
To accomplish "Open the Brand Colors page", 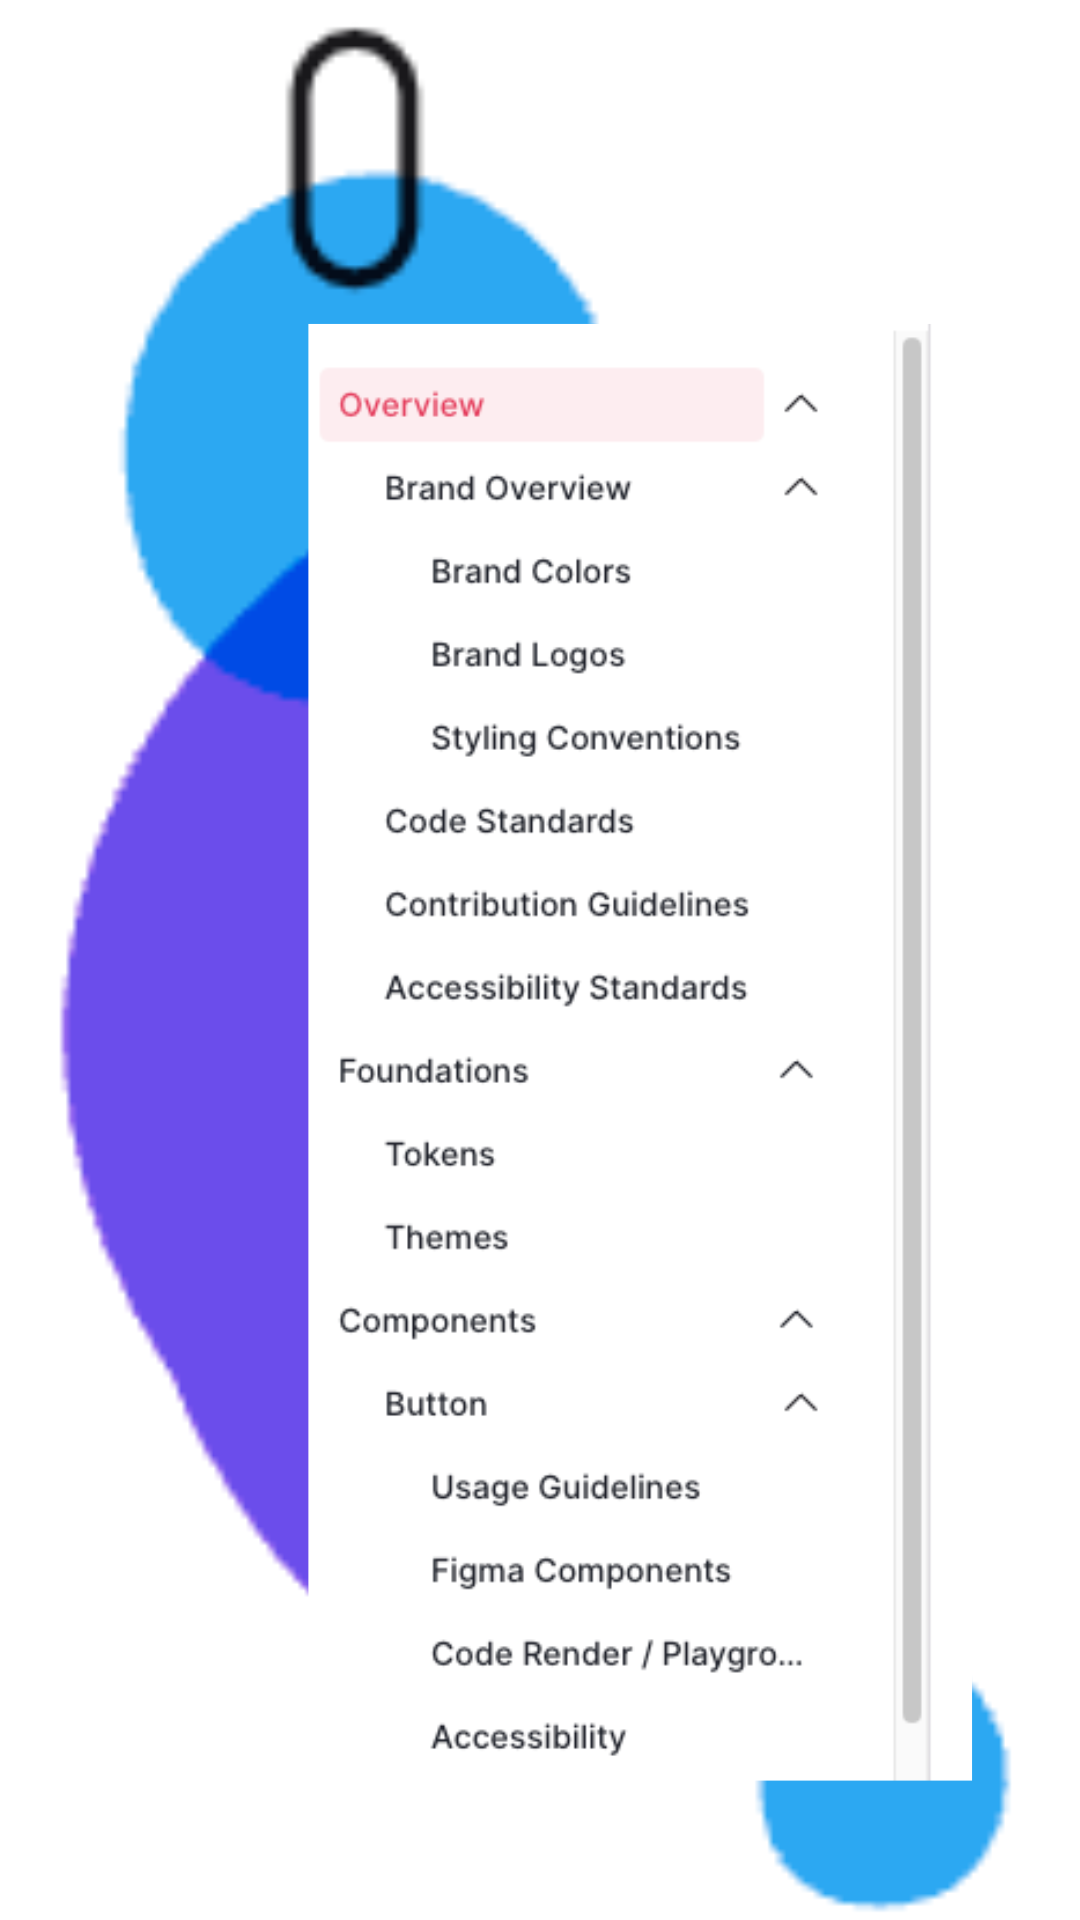I will tap(530, 571).
